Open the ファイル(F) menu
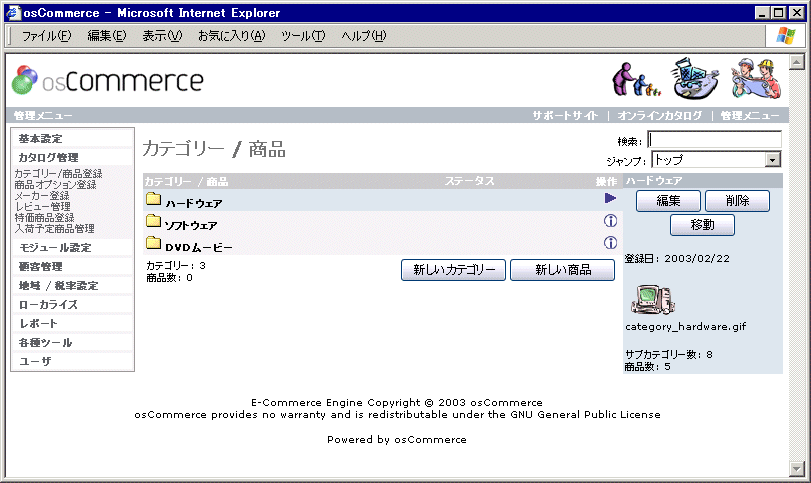Viewport: 811px width, 483px height. 46,36
